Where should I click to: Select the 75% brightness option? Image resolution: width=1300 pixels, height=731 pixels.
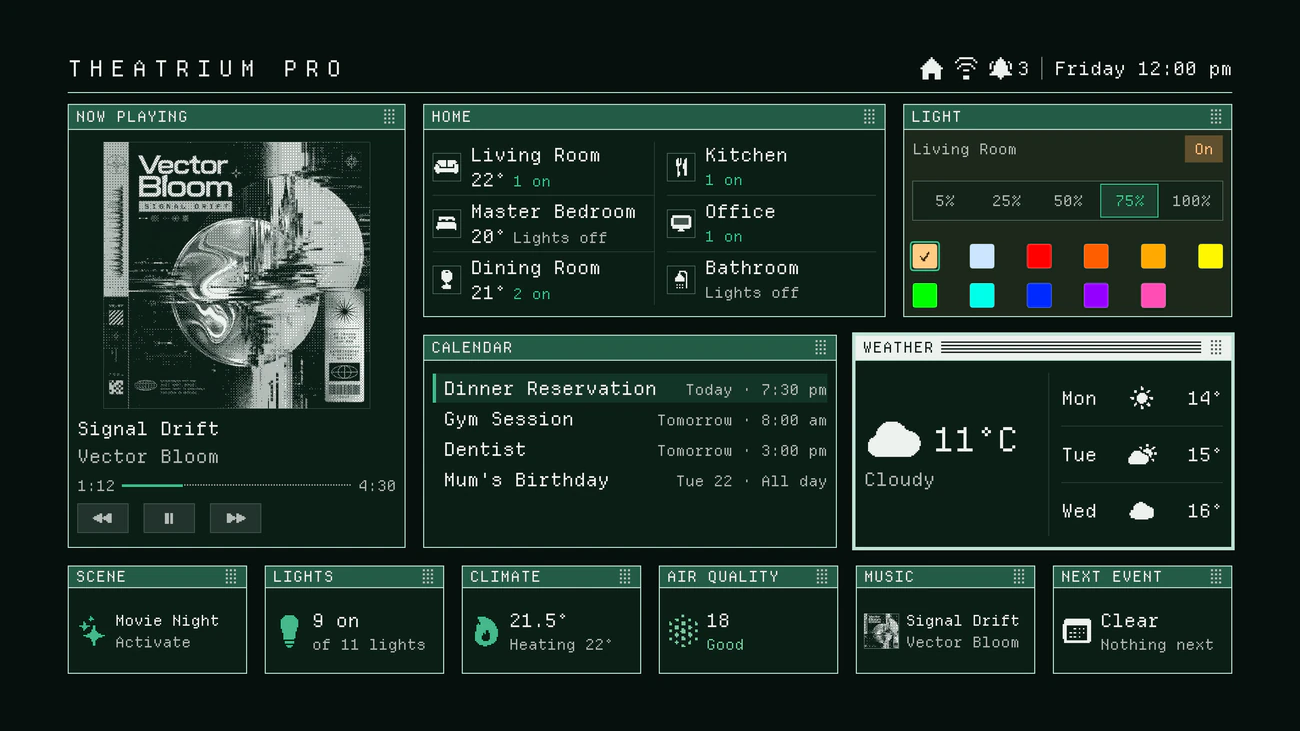1129,201
